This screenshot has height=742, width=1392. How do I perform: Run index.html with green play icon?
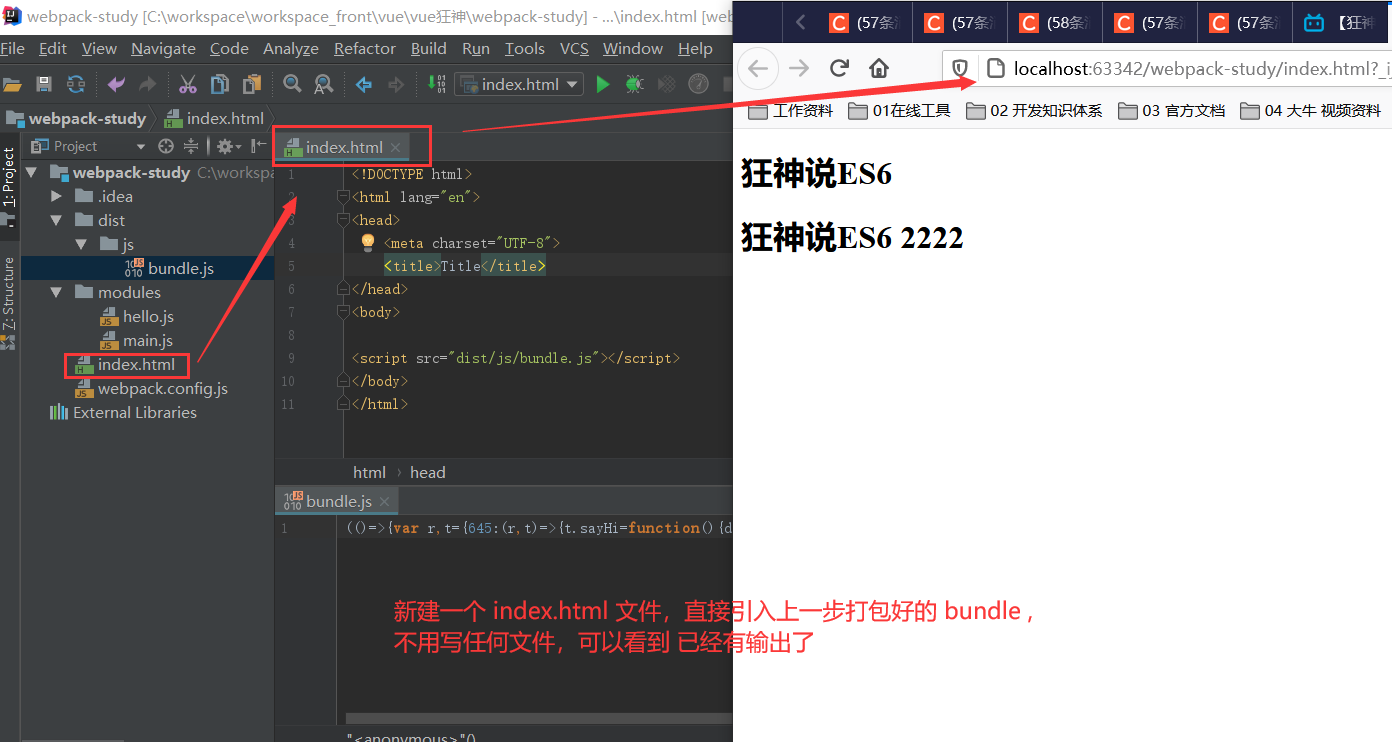[603, 84]
